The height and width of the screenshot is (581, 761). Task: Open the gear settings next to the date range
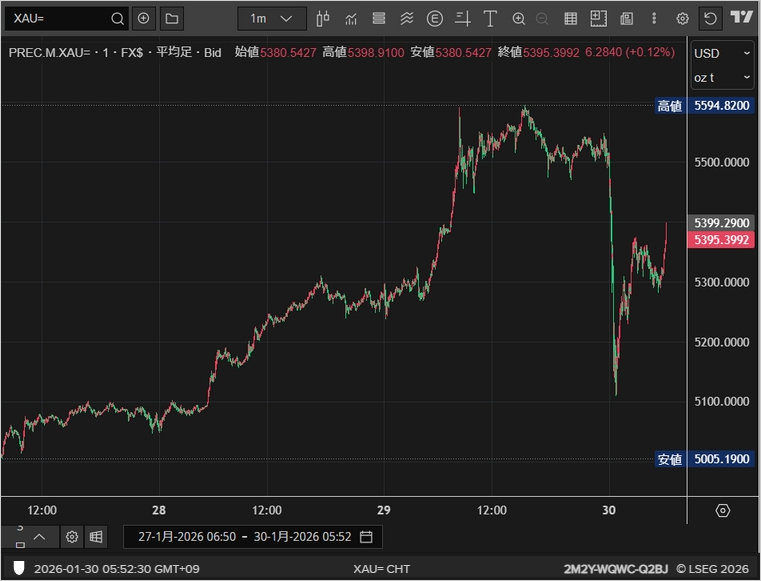point(72,537)
